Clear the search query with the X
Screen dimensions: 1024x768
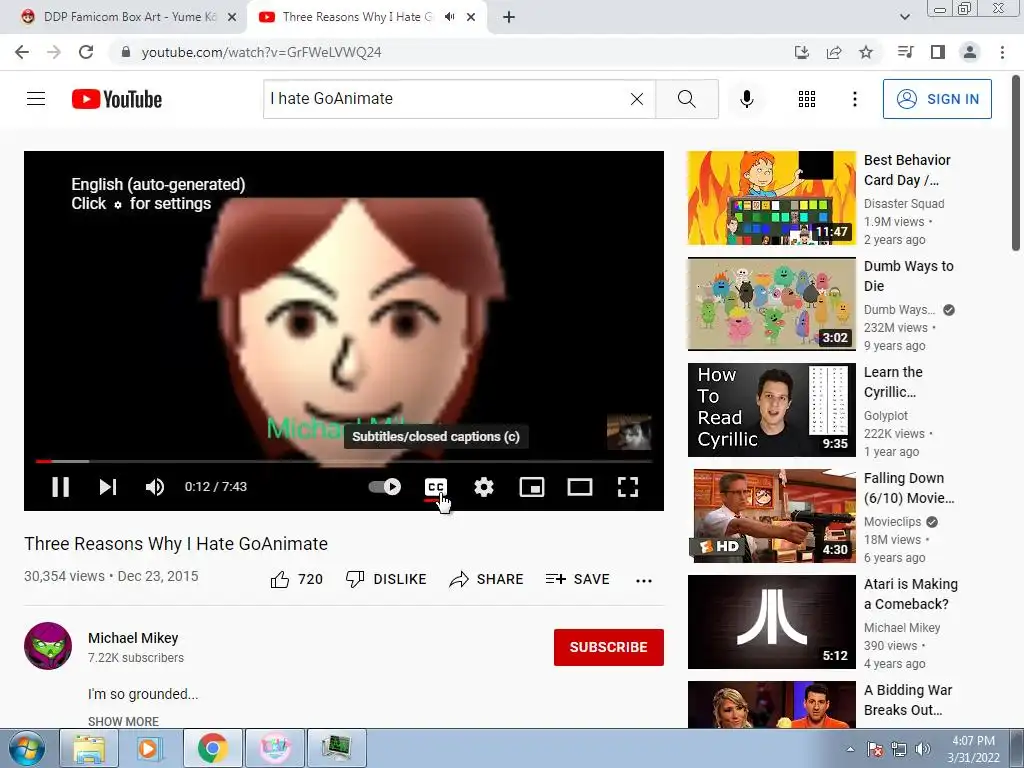tap(637, 99)
